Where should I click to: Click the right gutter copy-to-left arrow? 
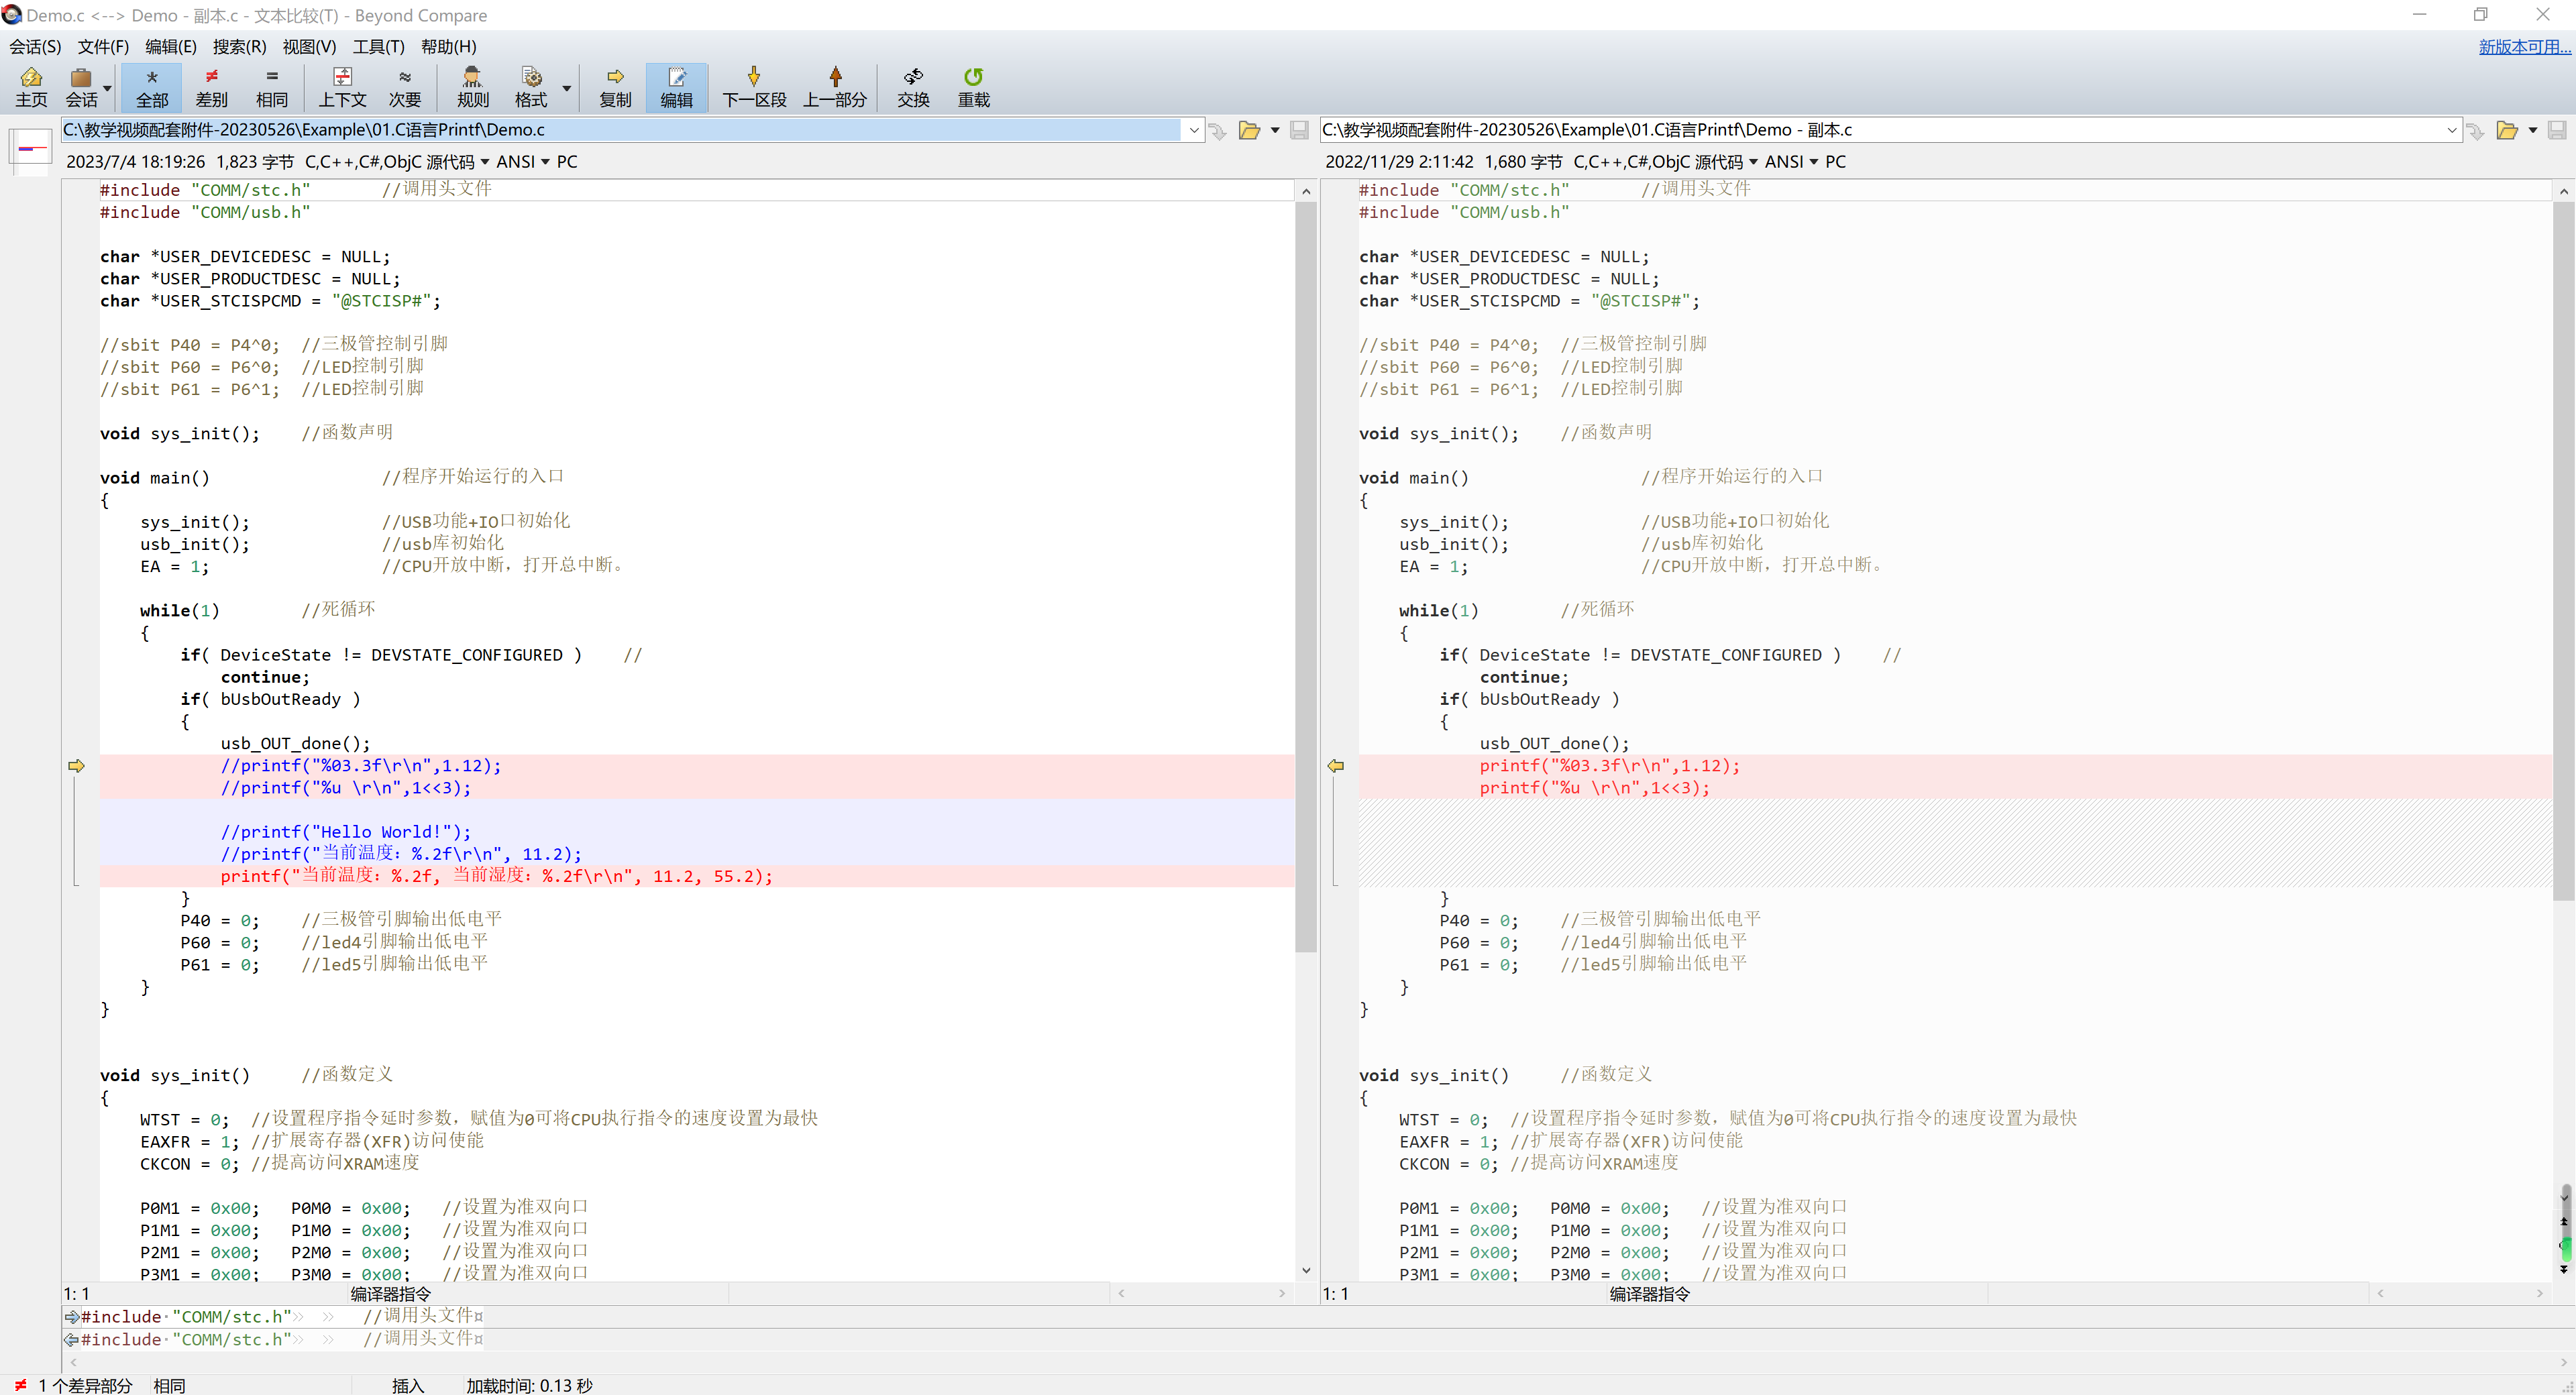click(1335, 766)
